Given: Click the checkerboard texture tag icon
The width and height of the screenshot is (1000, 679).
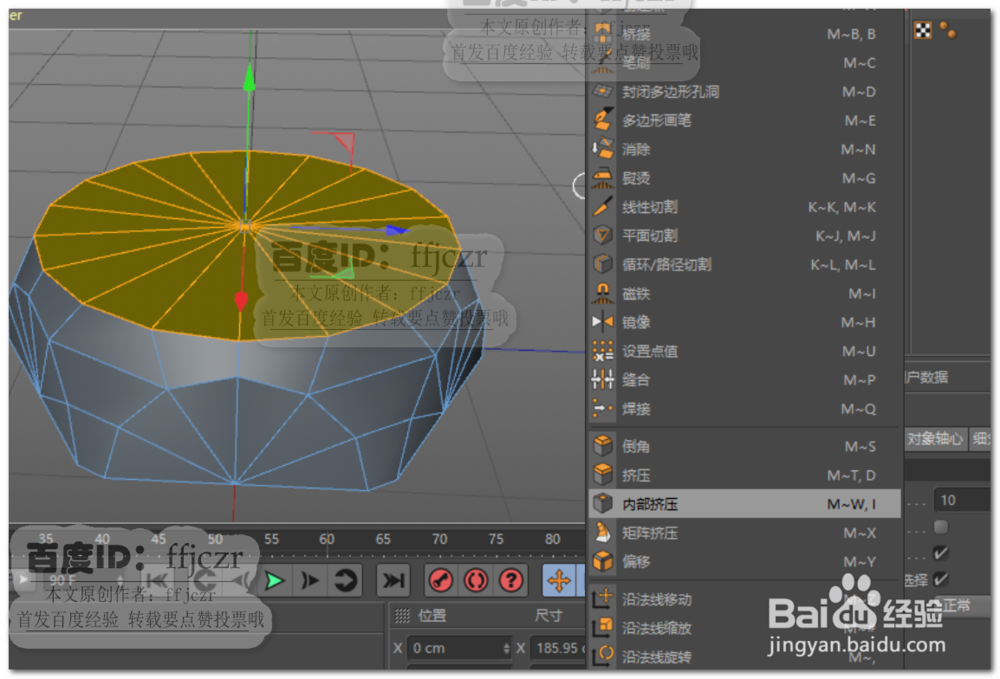Looking at the screenshot, I should point(923,30).
